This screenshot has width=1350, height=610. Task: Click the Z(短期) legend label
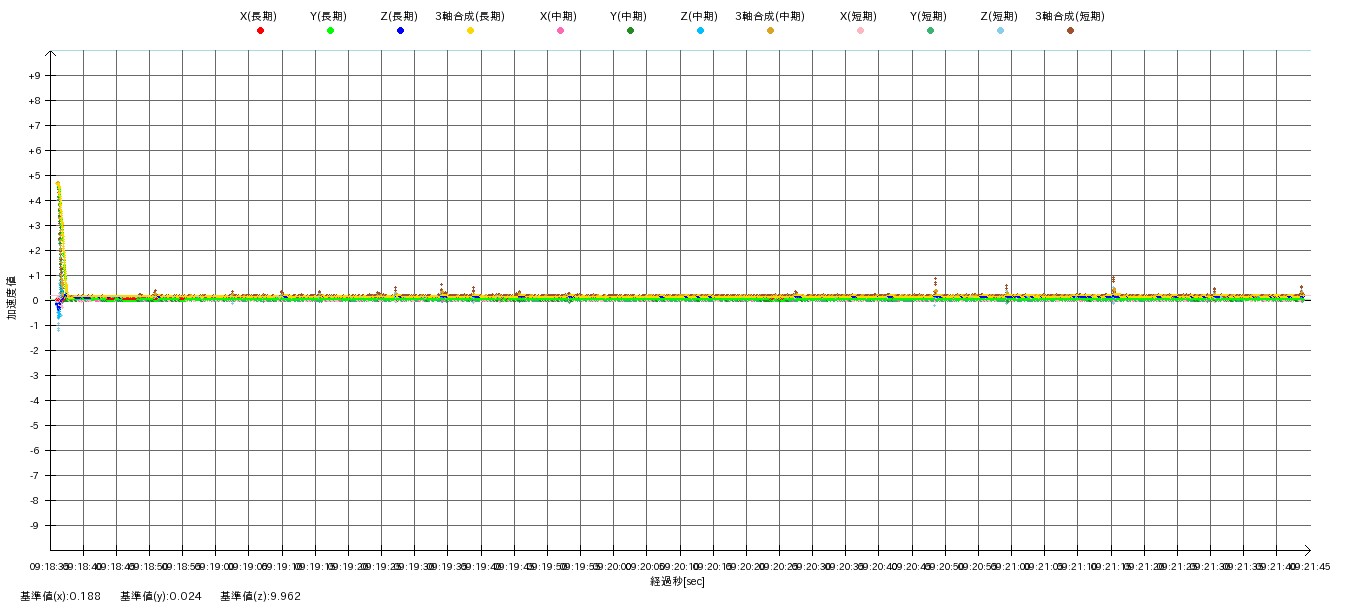click(998, 16)
